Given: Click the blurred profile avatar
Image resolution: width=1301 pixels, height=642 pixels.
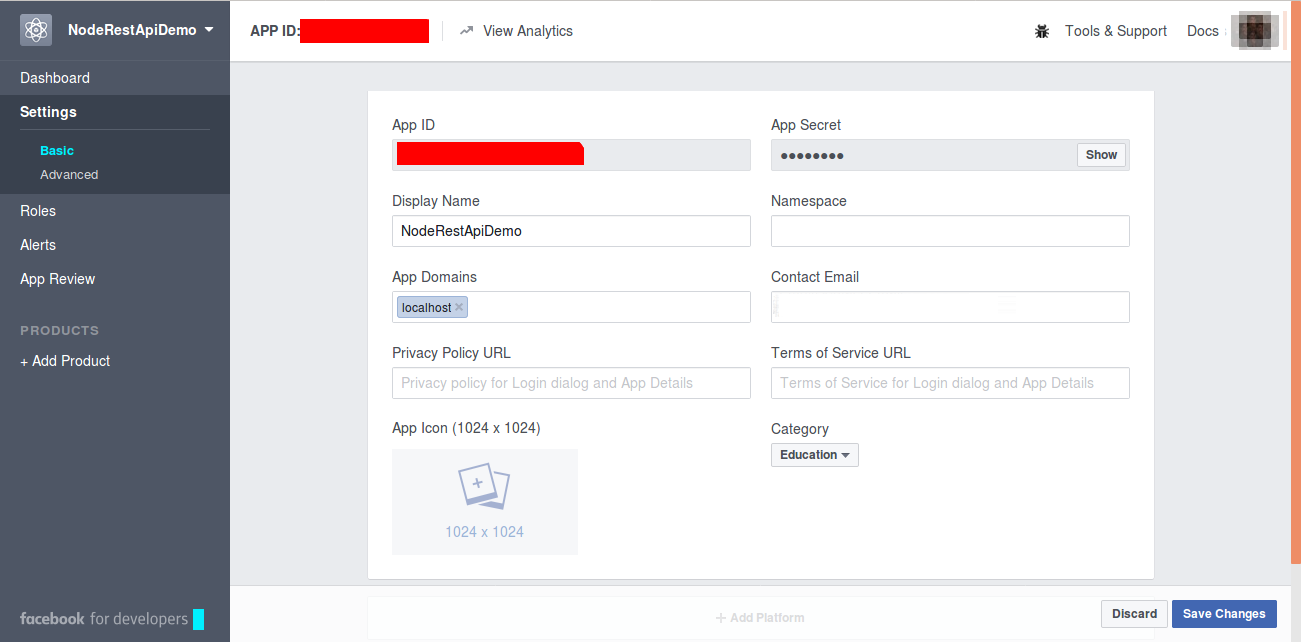Looking at the screenshot, I should tap(1254, 30).
